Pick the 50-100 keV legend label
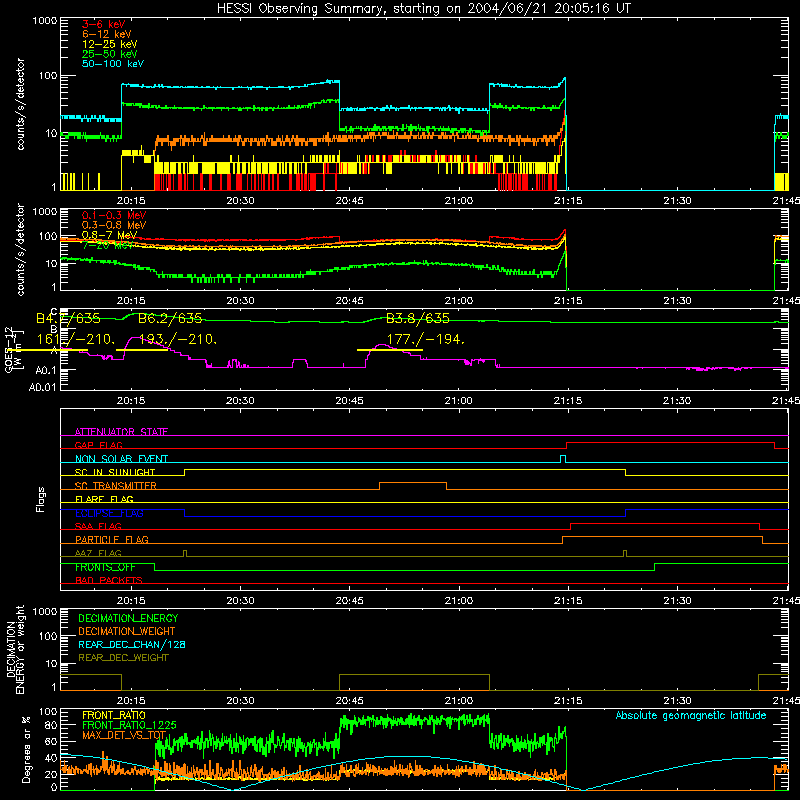 click(113, 64)
